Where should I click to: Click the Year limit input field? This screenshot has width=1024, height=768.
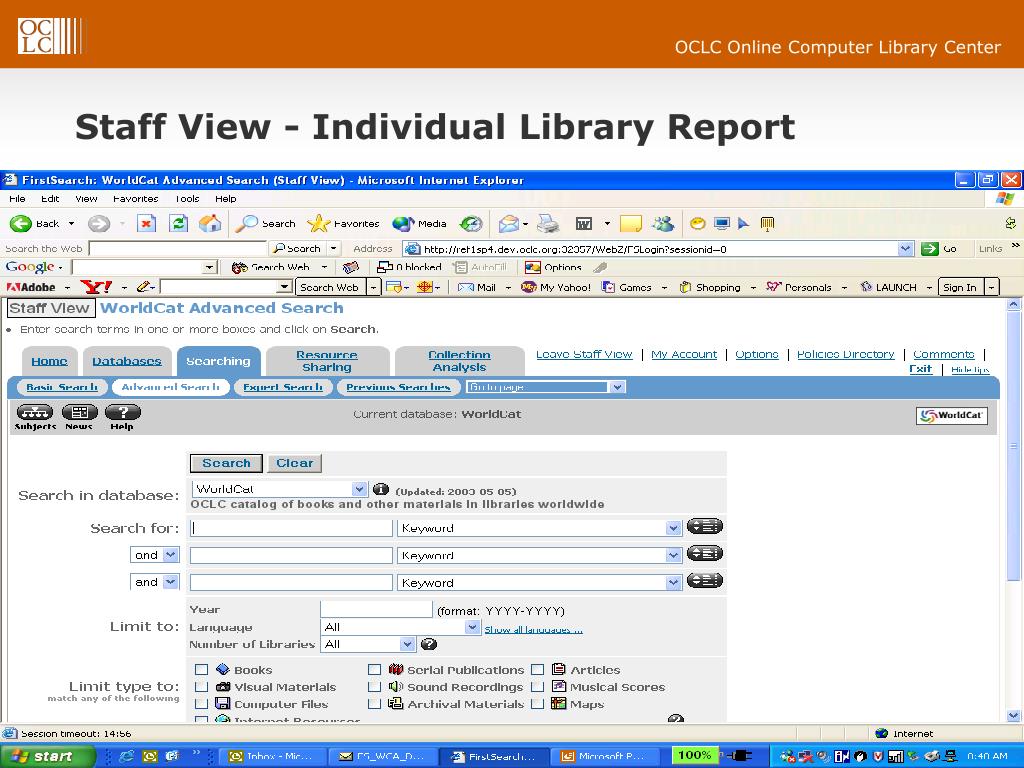coord(376,609)
